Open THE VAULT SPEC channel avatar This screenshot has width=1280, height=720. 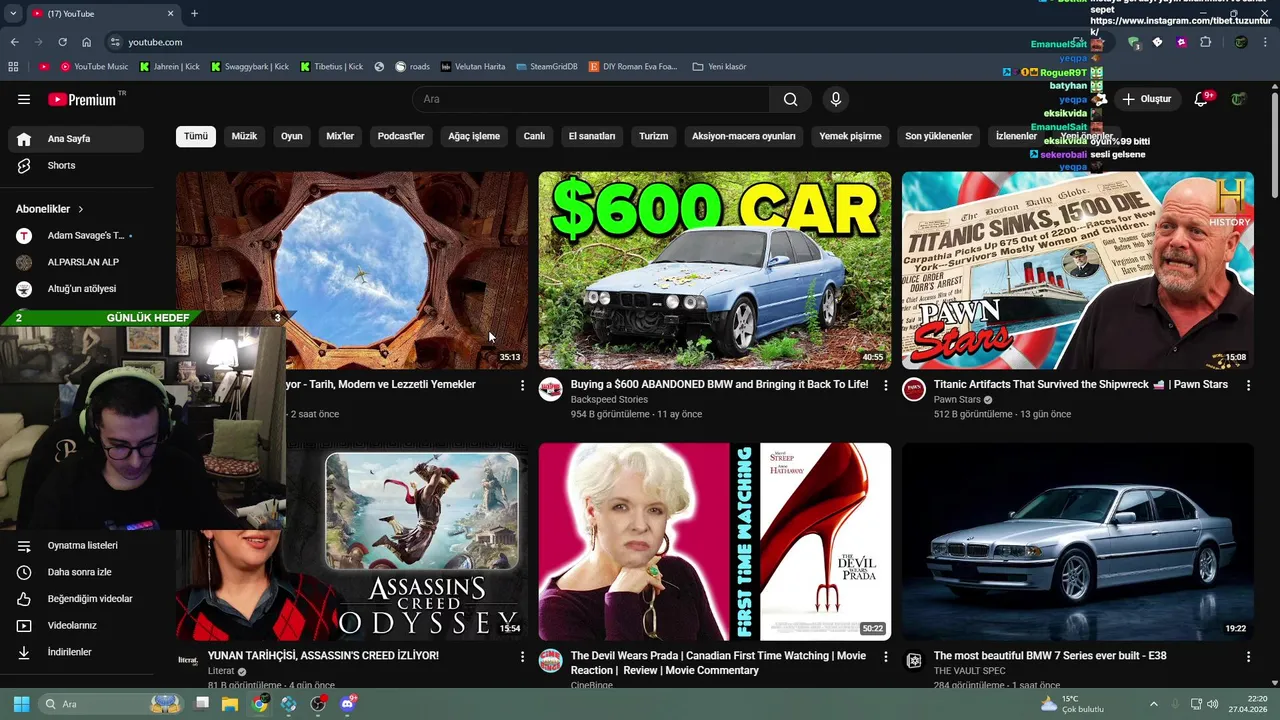point(914,661)
